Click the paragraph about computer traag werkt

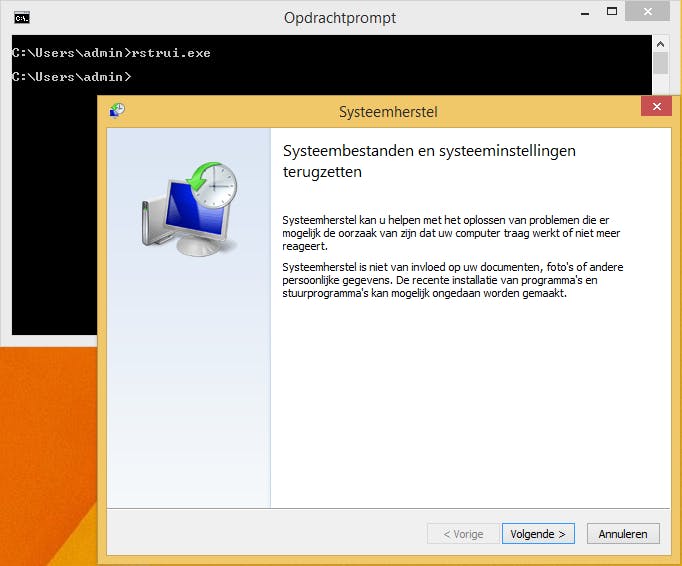[451, 233]
